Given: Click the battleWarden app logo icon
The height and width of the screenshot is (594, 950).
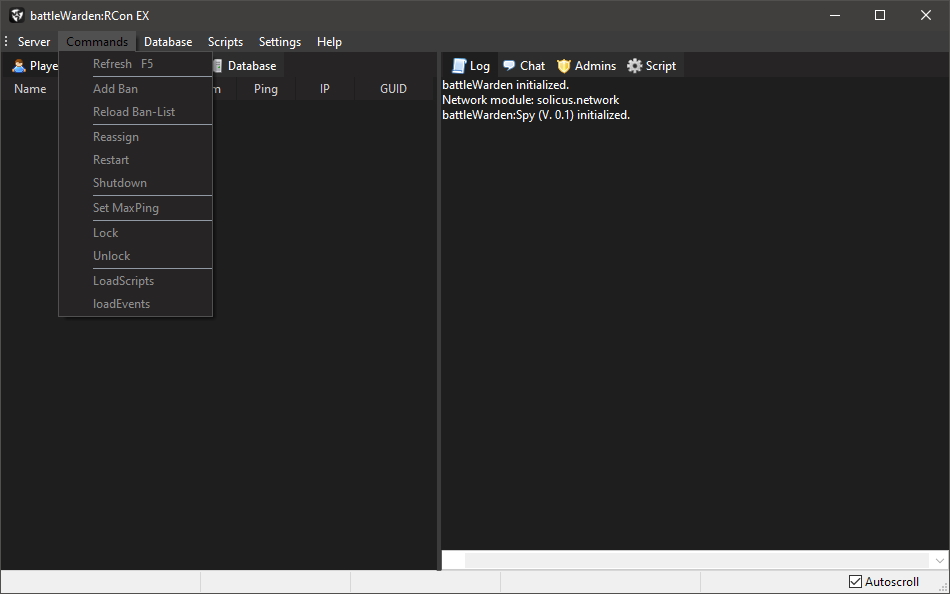Looking at the screenshot, I should click(x=17, y=15).
